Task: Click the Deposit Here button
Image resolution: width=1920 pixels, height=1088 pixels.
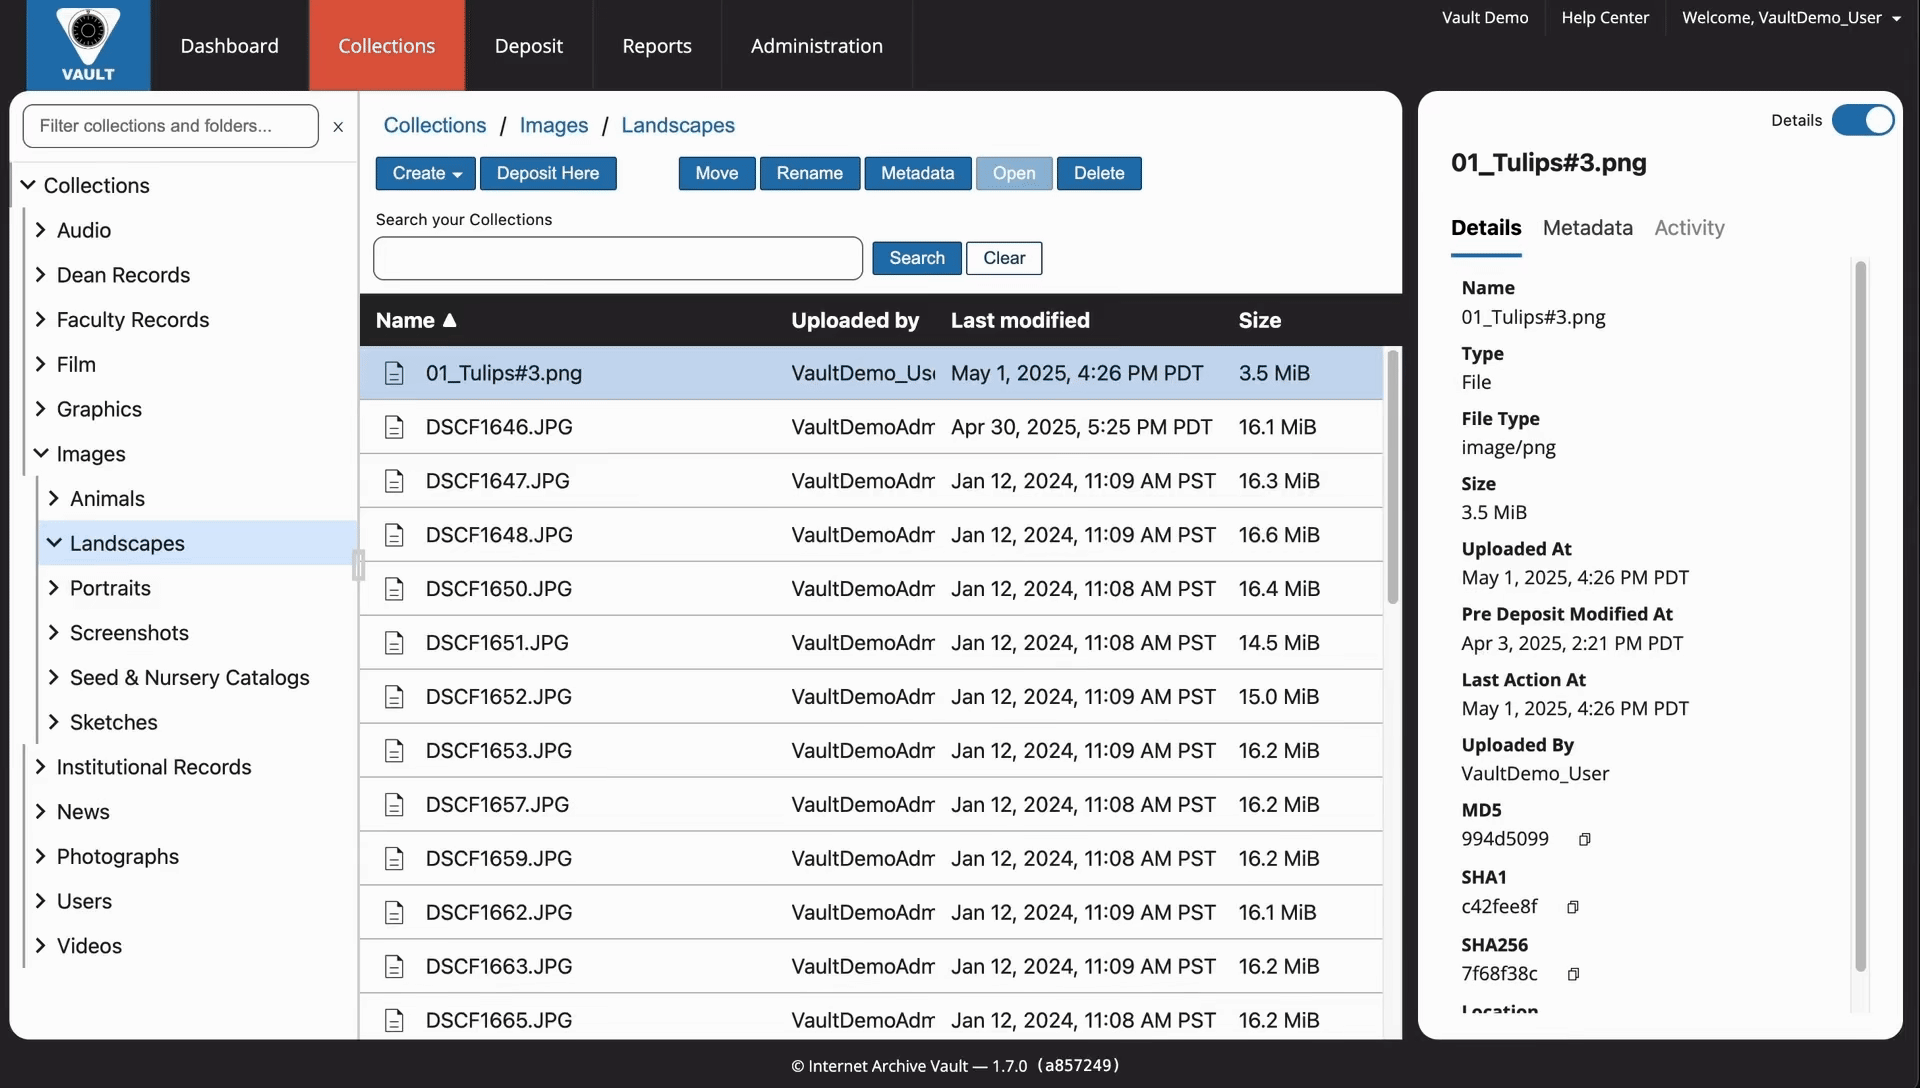Action: tap(548, 173)
